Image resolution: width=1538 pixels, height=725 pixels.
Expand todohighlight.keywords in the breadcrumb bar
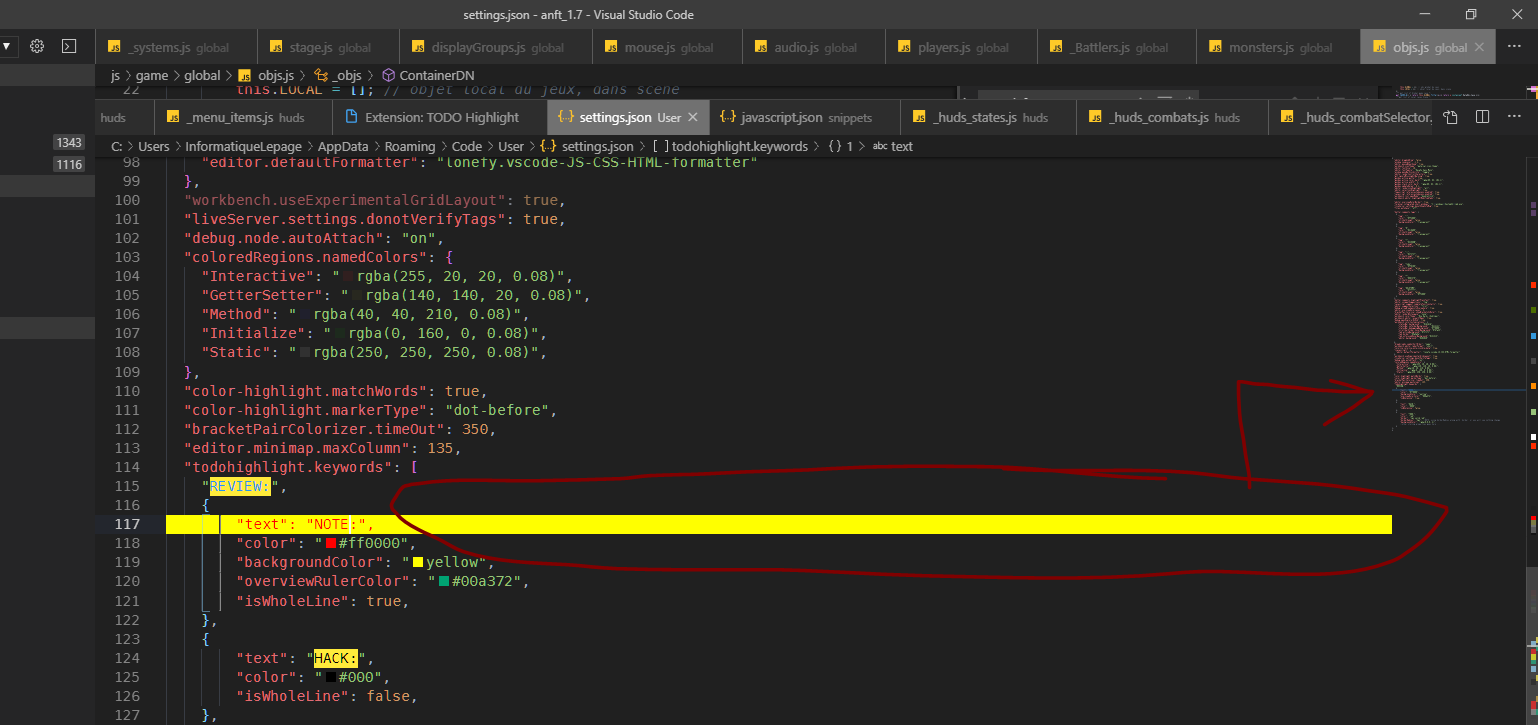[x=736, y=146]
